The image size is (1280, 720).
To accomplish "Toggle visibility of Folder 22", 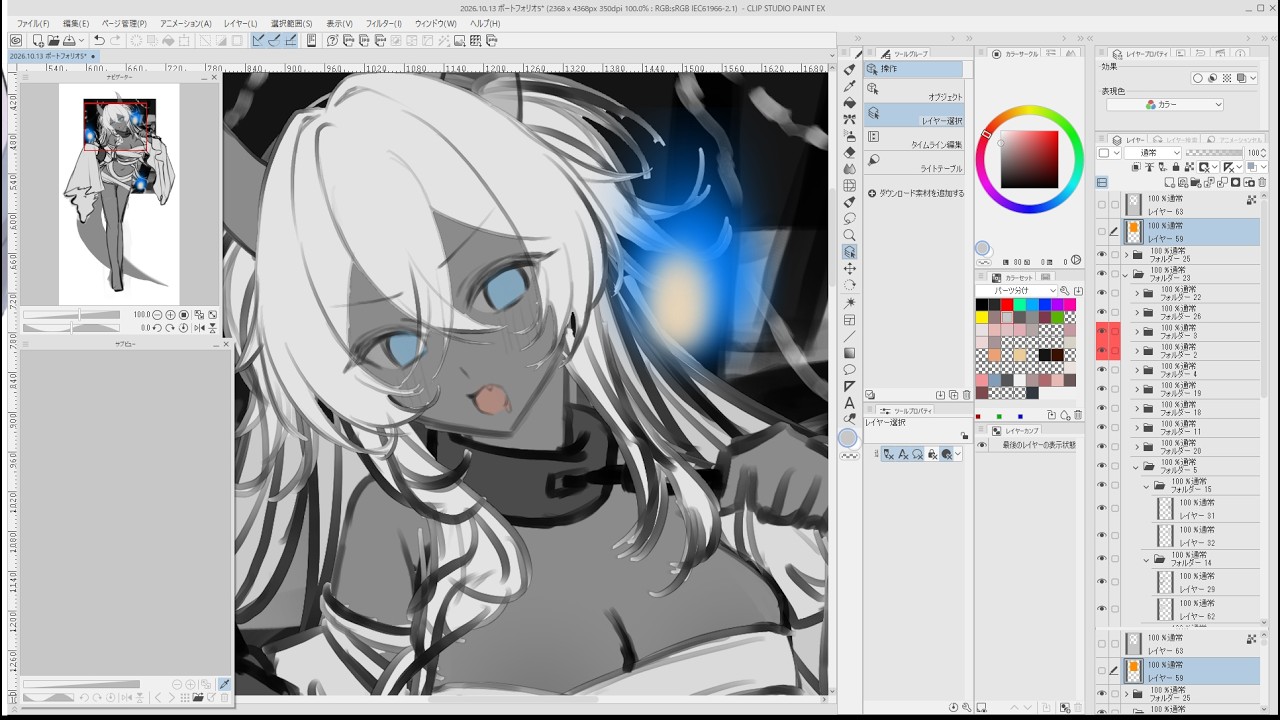I will pyautogui.click(x=1102, y=294).
